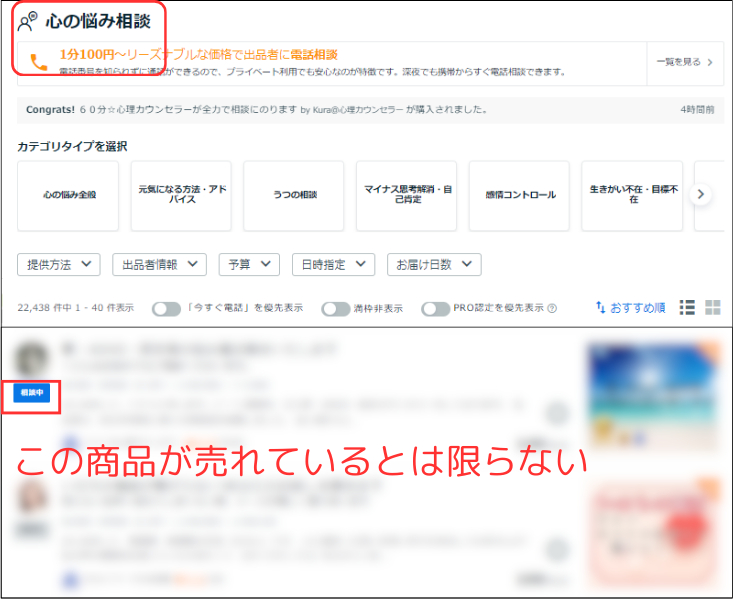Open 提供方法 dropdown filter
The image size is (734, 599).
(x=59, y=265)
